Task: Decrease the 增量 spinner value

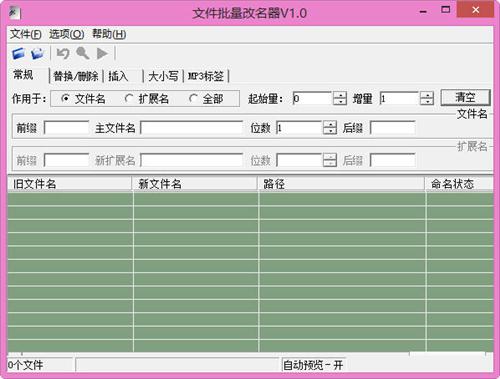Action: [427, 102]
